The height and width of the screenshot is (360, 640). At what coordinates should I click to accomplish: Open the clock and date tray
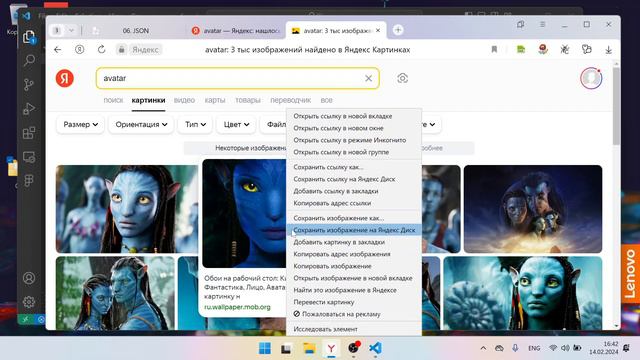[603, 348]
